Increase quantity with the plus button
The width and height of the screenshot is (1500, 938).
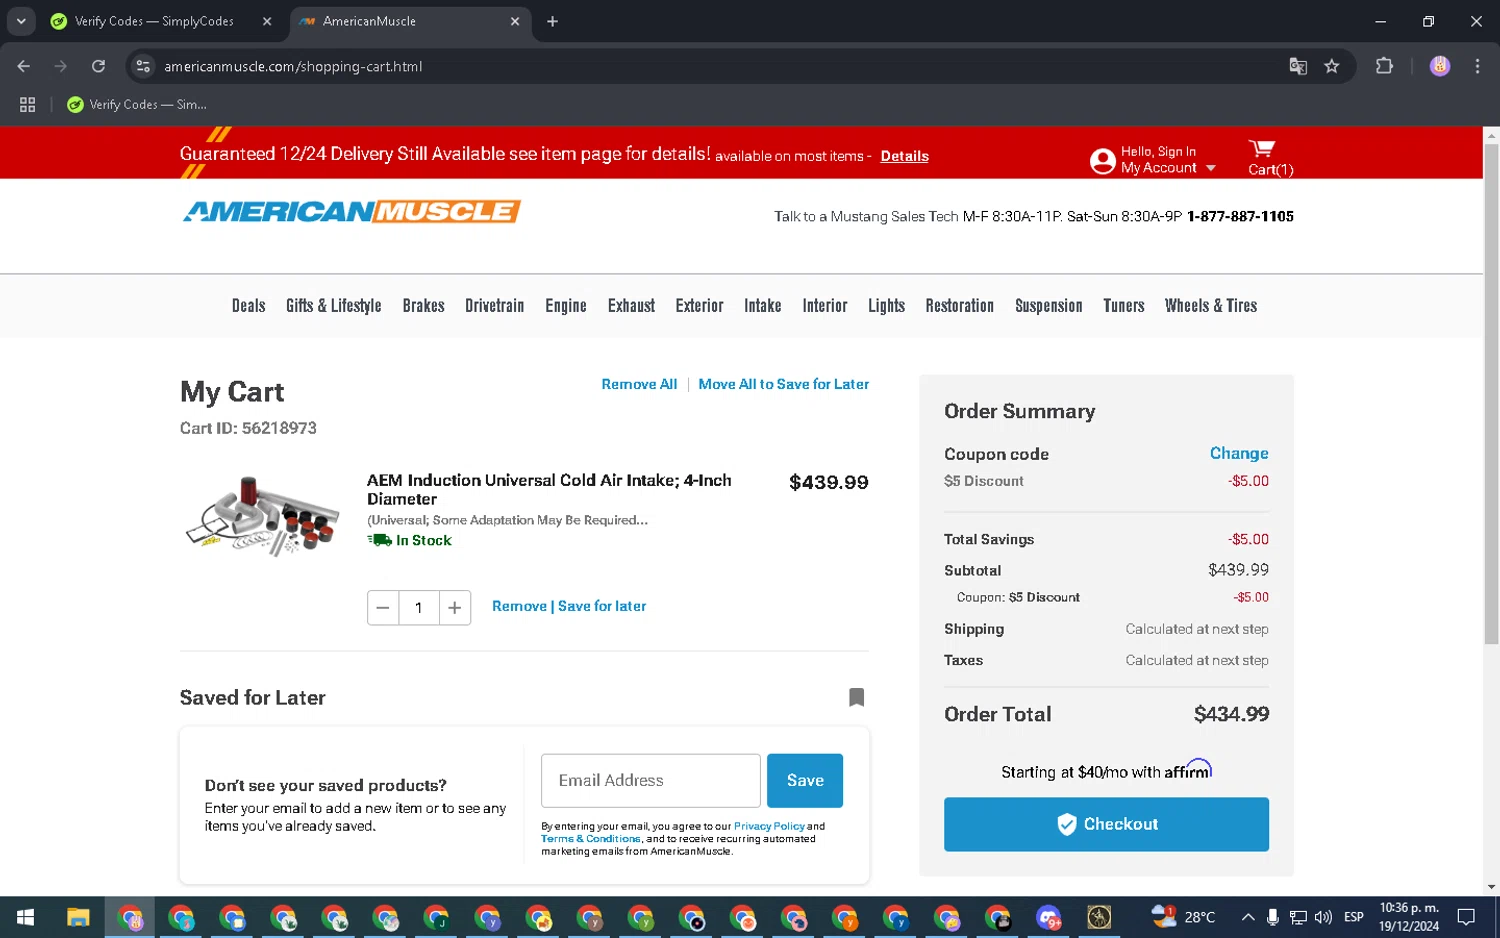point(454,607)
